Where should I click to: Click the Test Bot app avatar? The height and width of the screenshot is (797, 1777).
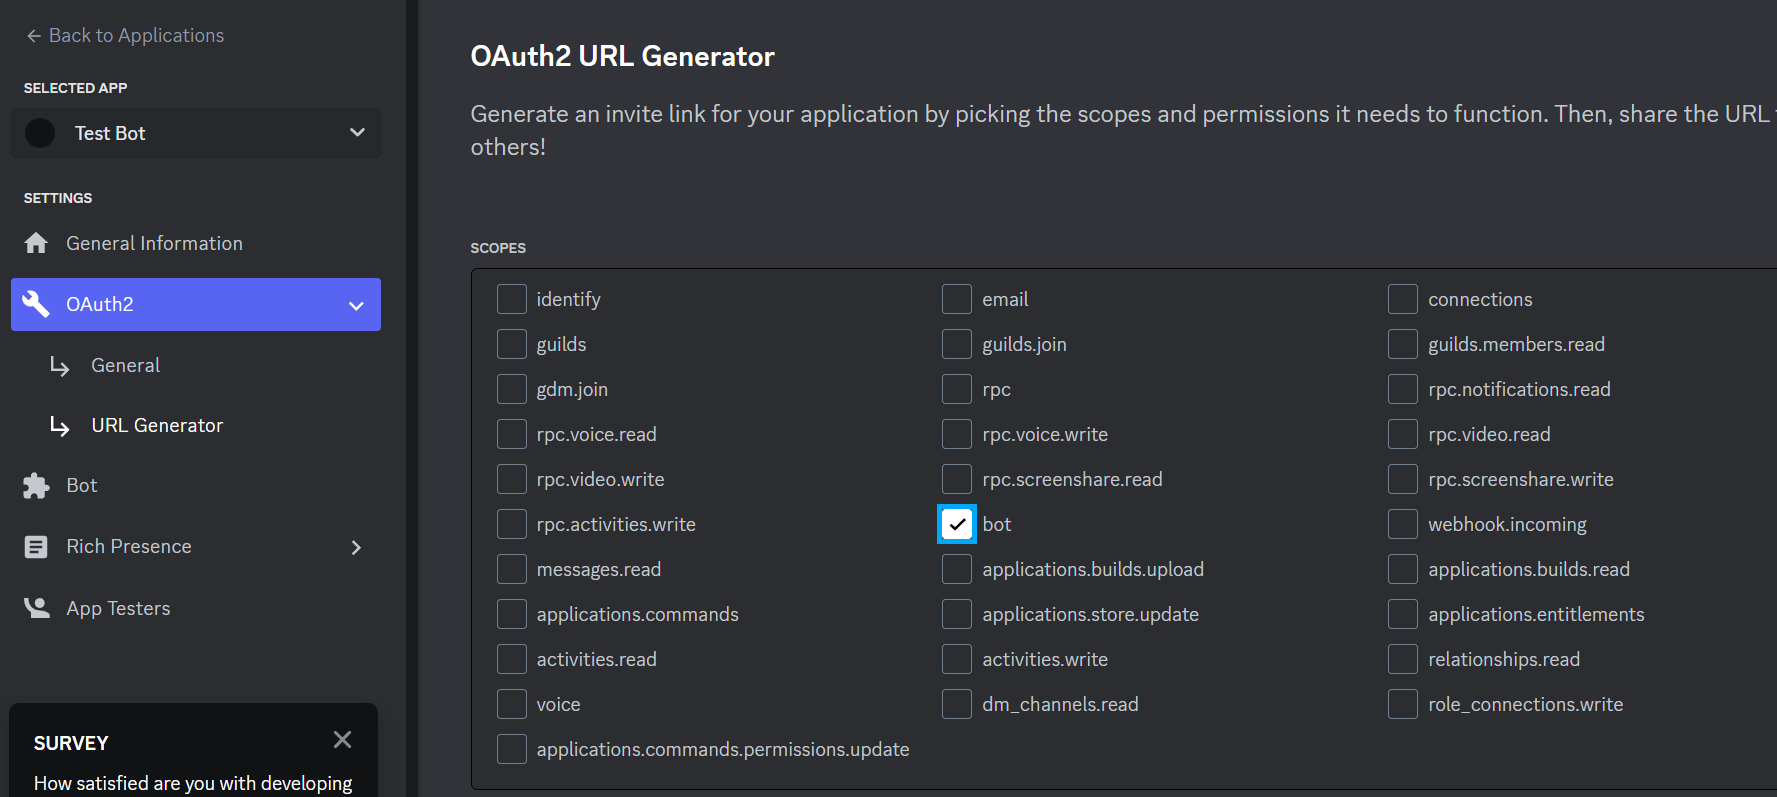(39, 132)
